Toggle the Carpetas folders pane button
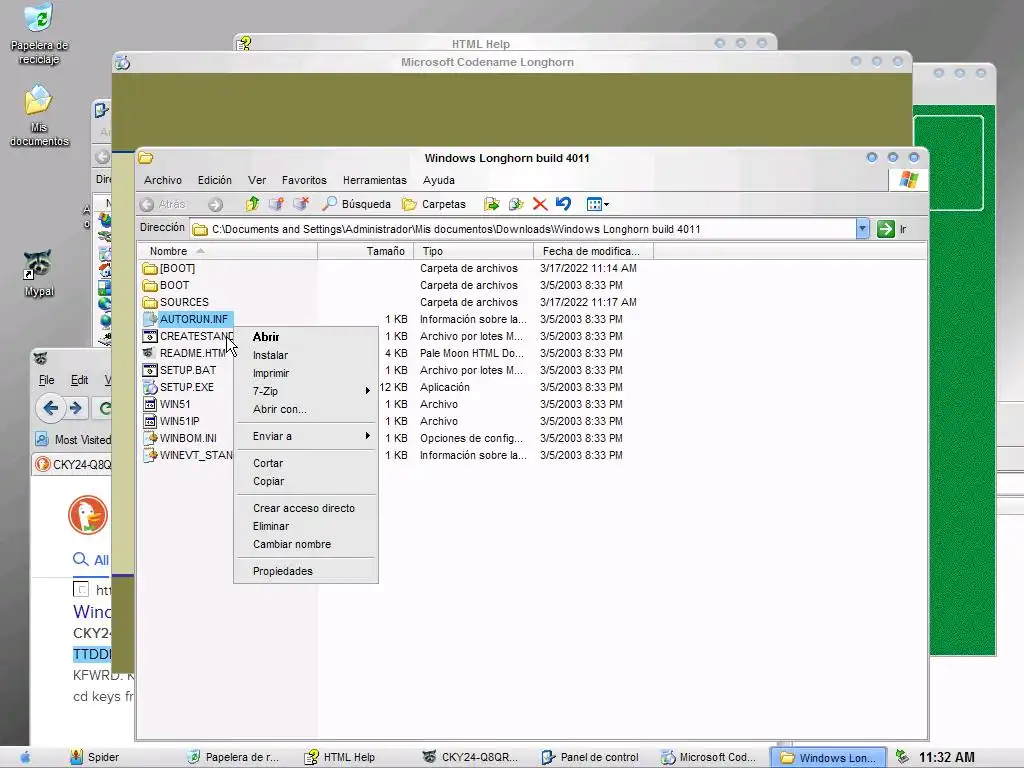 pyautogui.click(x=434, y=204)
